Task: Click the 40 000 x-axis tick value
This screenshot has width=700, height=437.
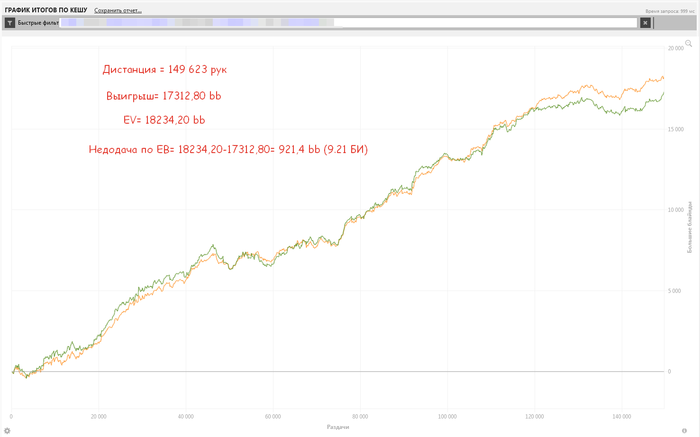Action: click(x=186, y=416)
